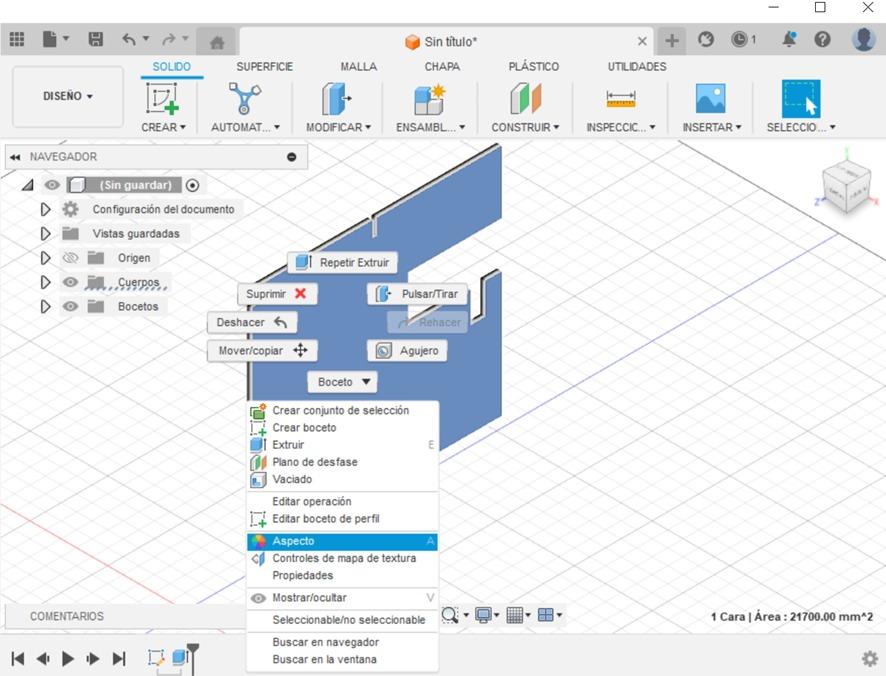The width and height of the screenshot is (886, 676).
Task: Open the CREAR dropdown menu
Action: click(163, 127)
